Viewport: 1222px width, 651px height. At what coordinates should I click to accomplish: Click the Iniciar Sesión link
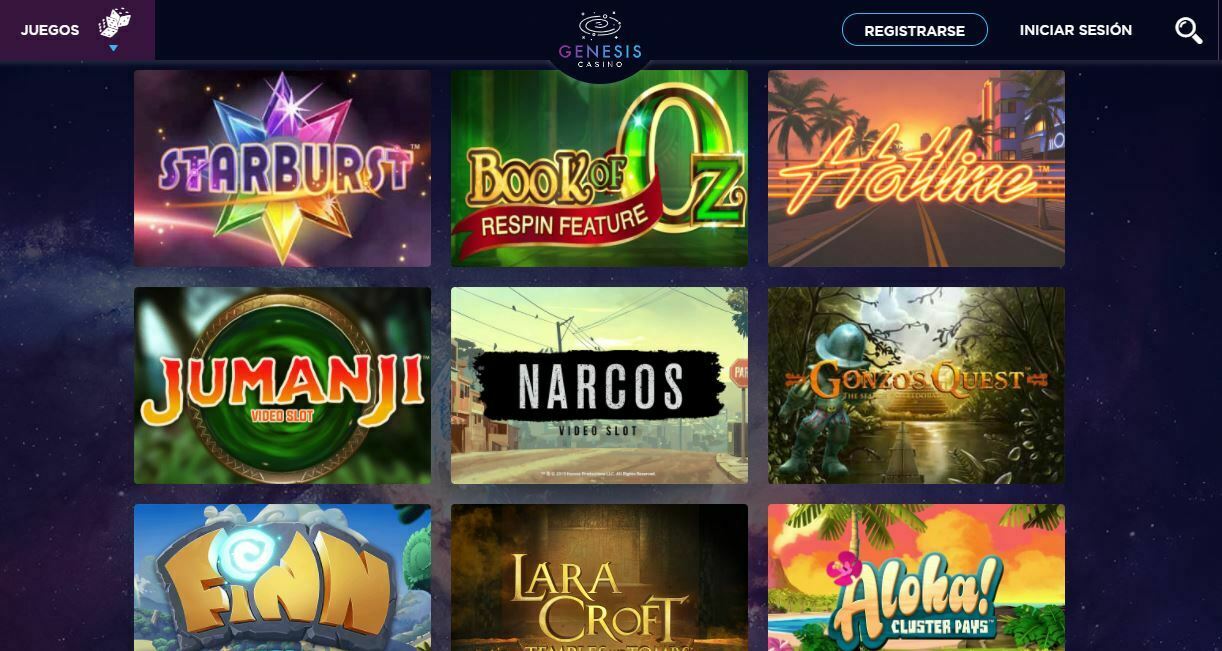(1075, 30)
